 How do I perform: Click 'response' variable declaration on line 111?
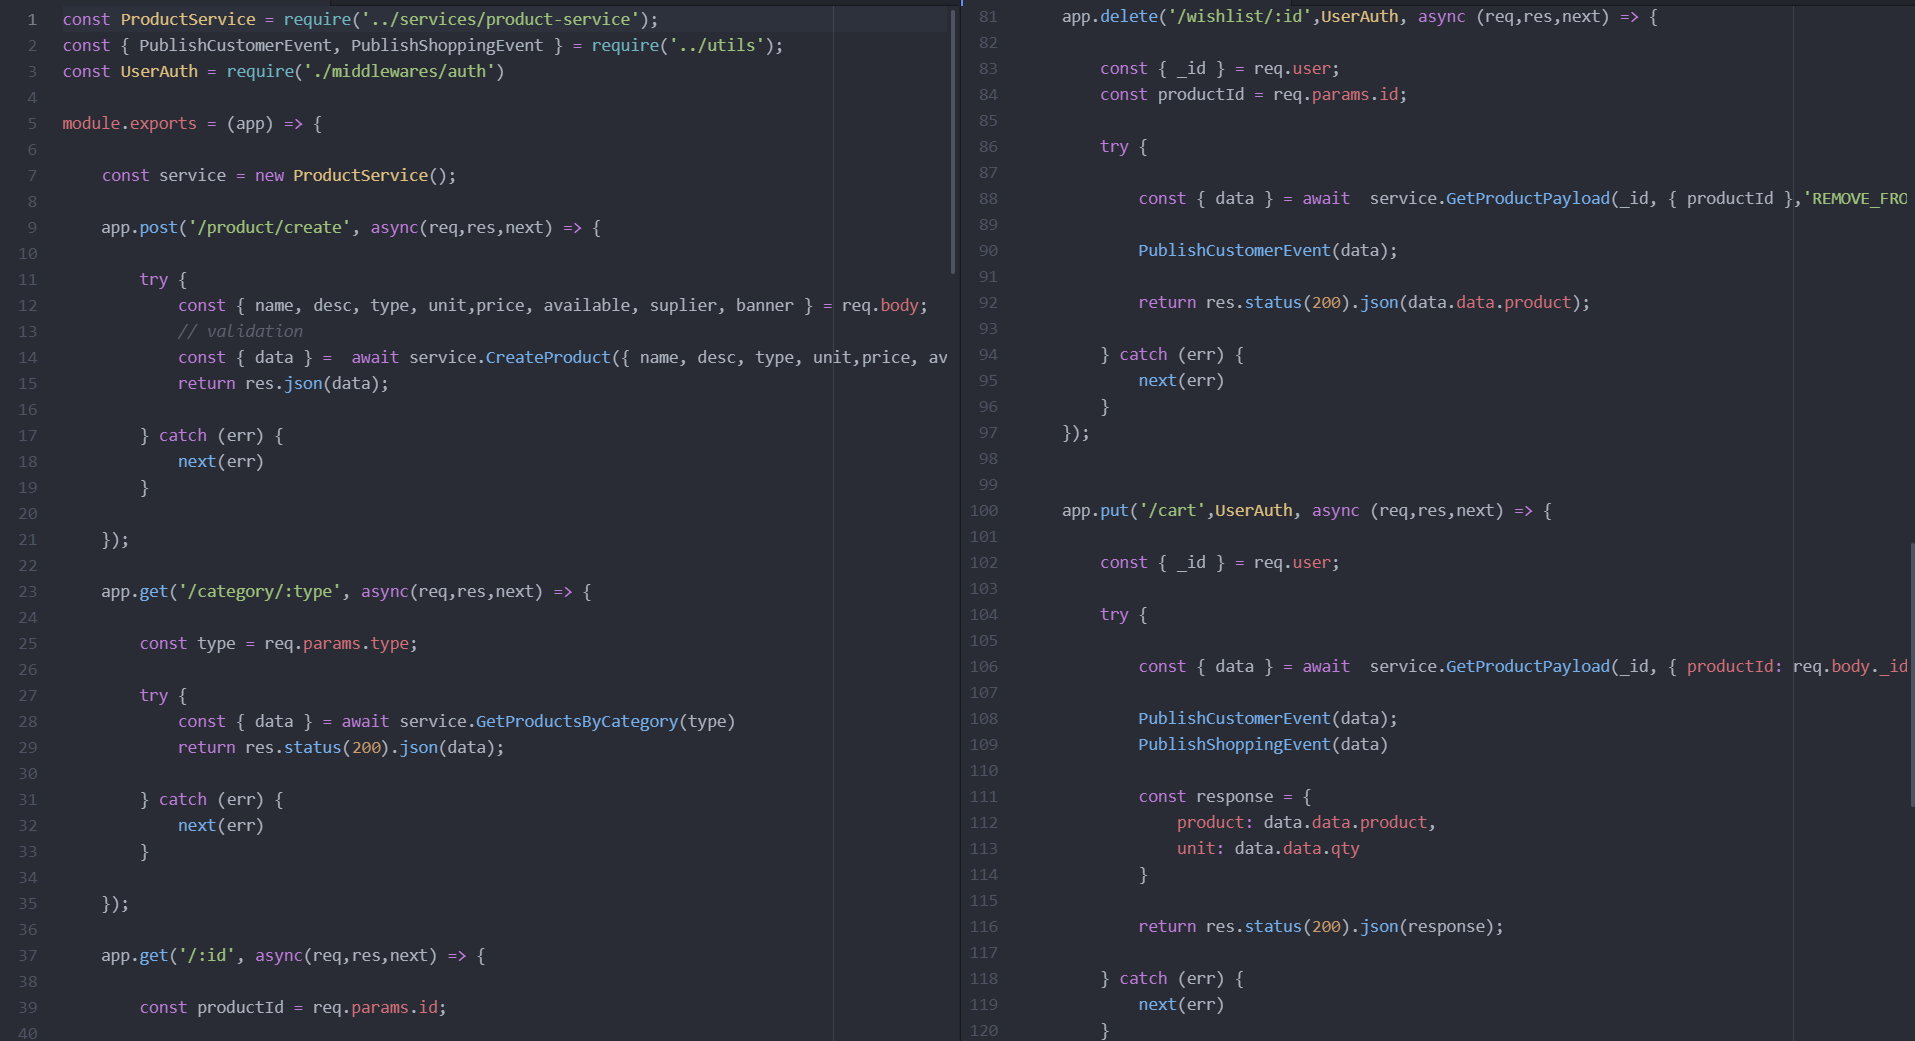1234,796
